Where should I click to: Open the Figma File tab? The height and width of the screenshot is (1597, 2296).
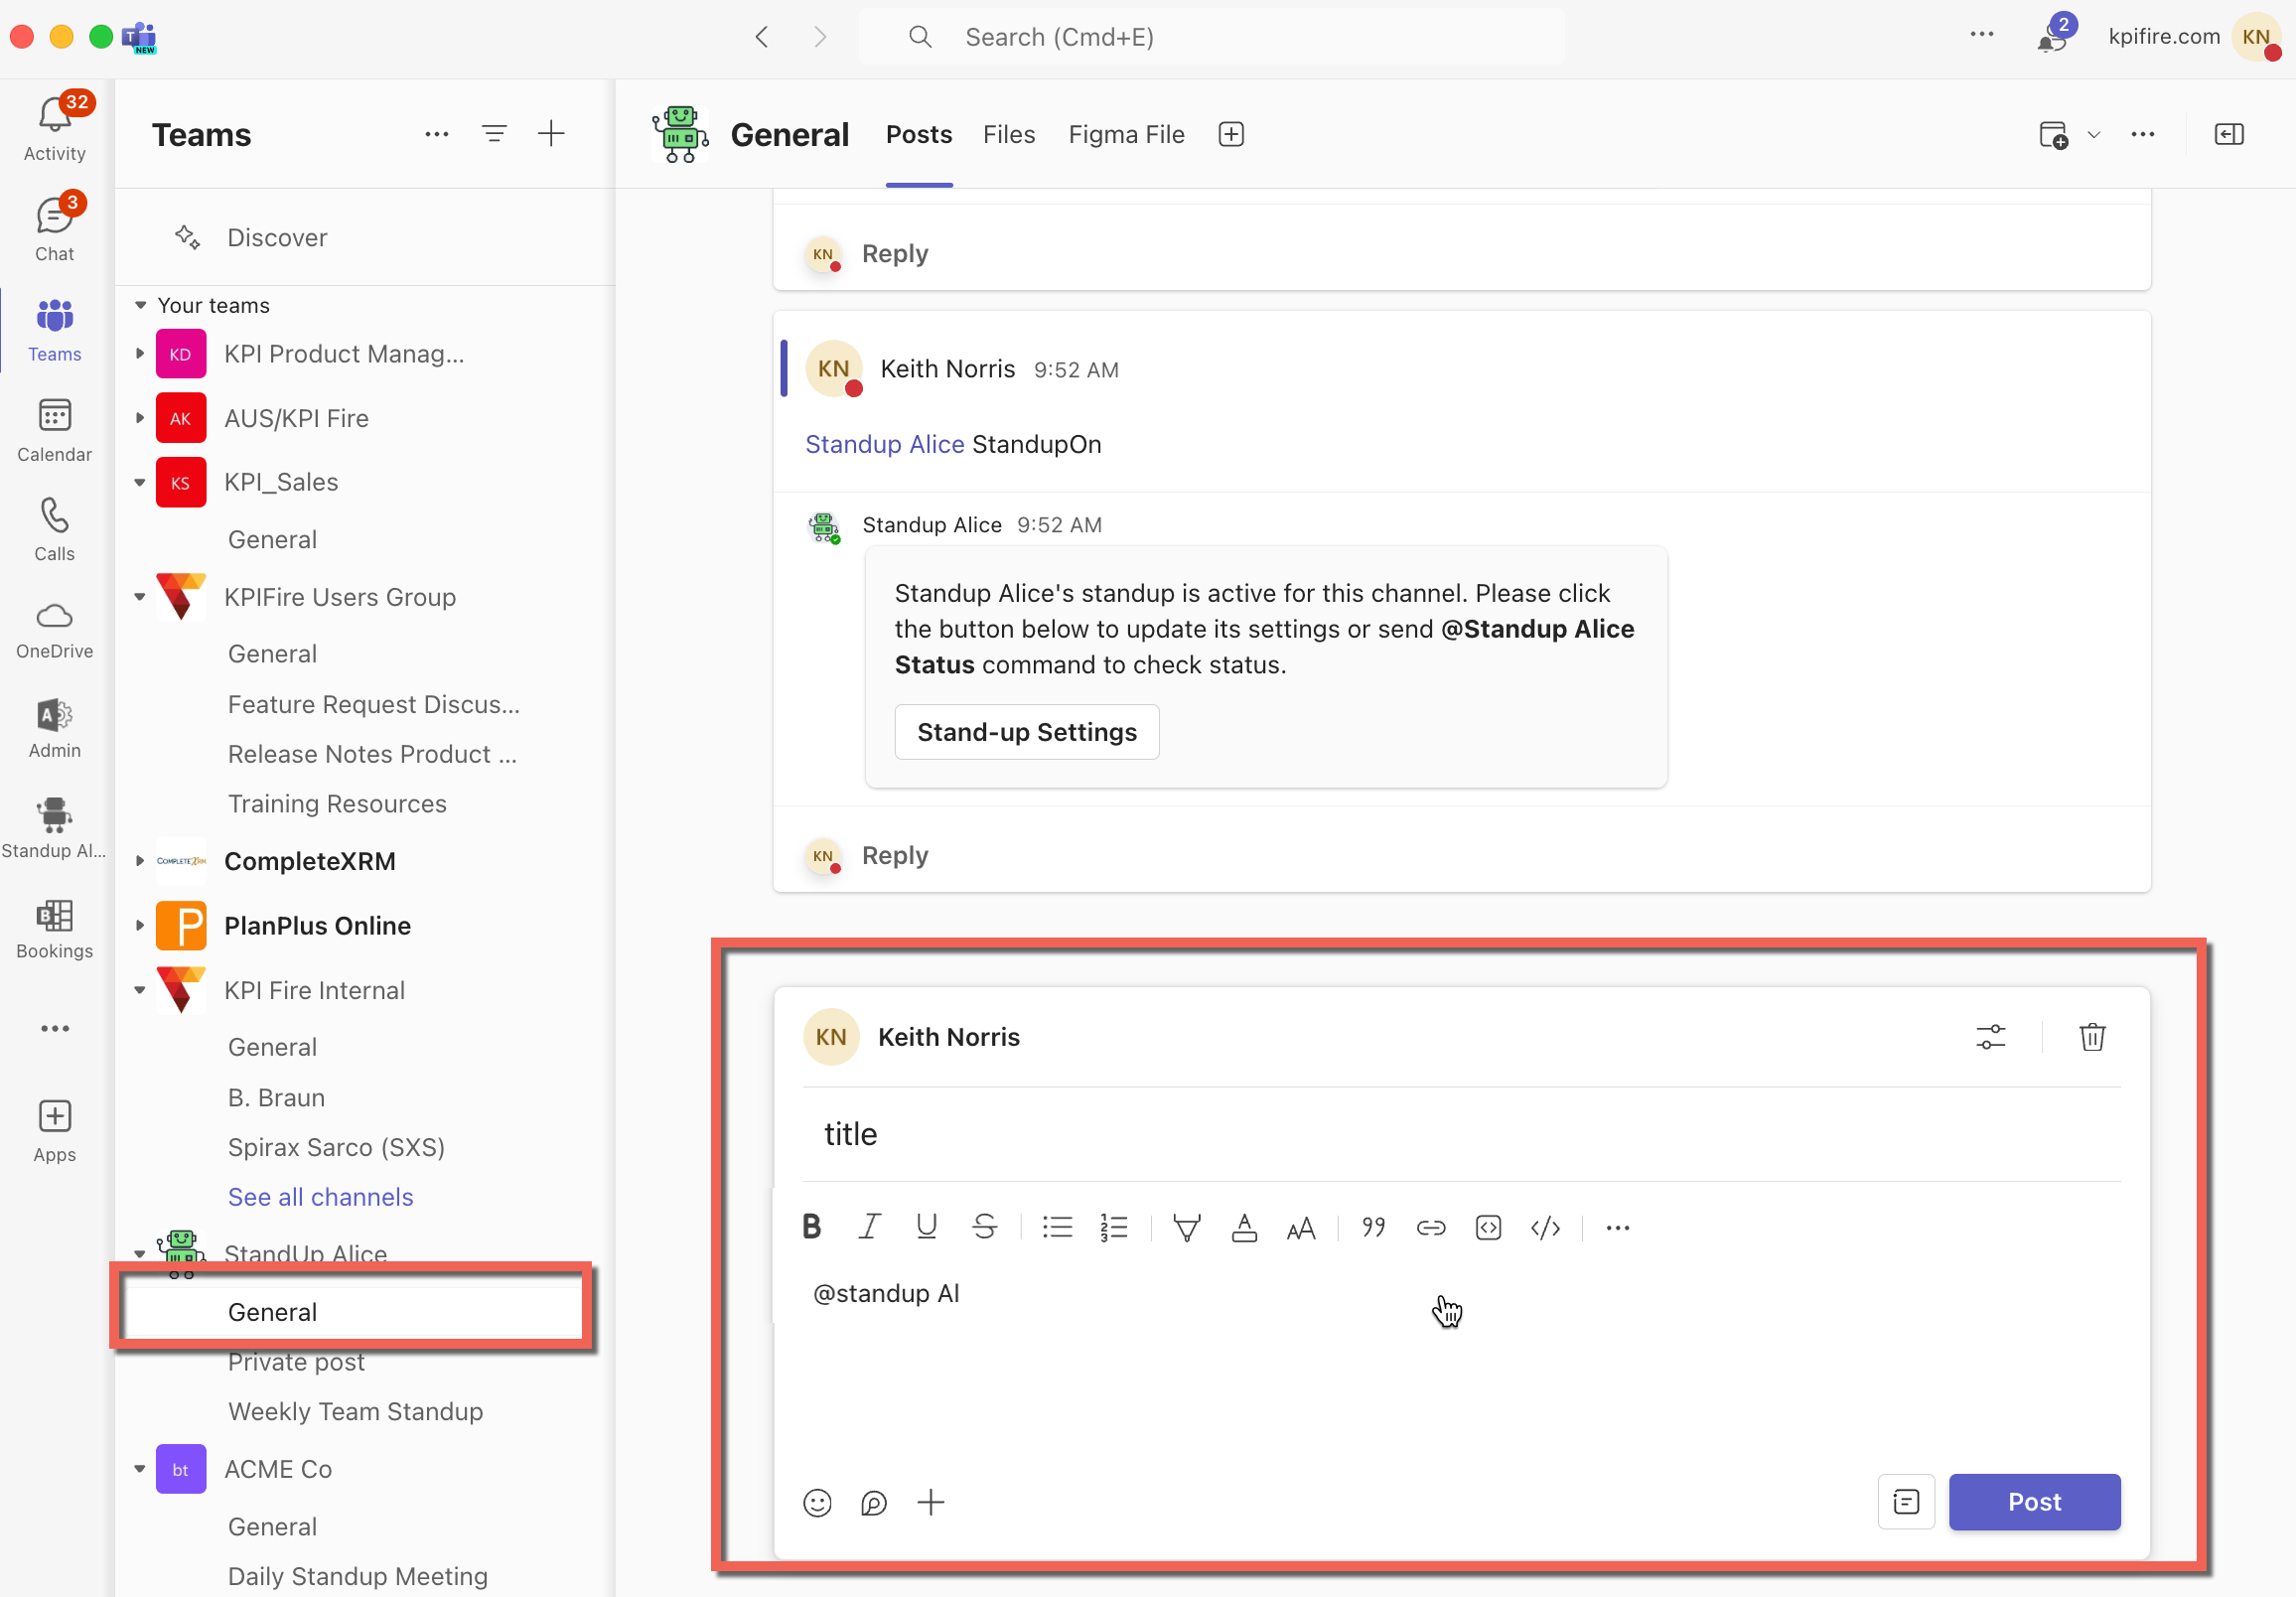pyautogui.click(x=1126, y=135)
